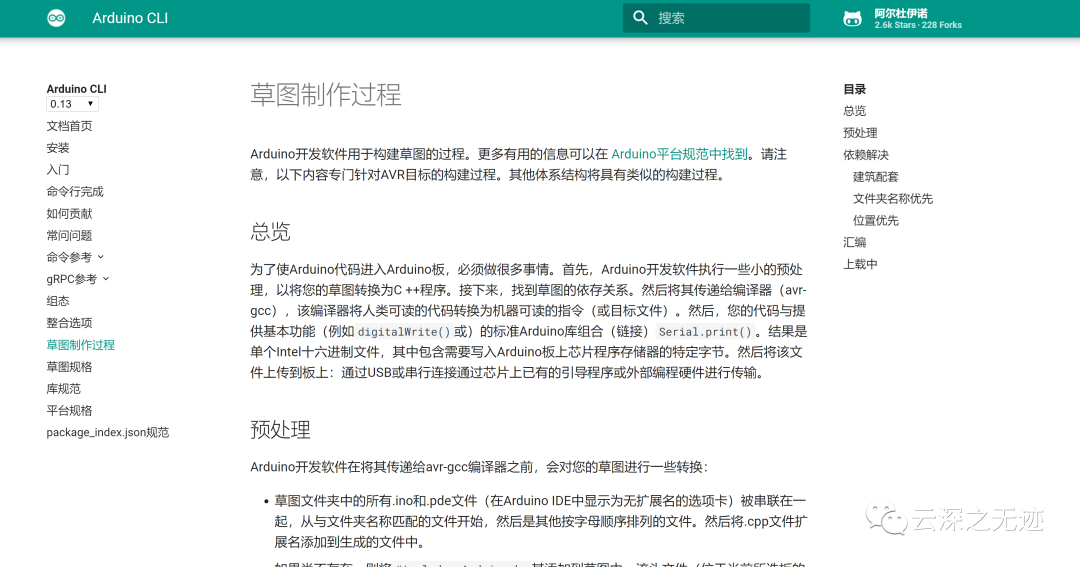Screen dimensions: 1080x567
Task: Jump to 依赖解决 in table of contents
Action: pos(866,155)
